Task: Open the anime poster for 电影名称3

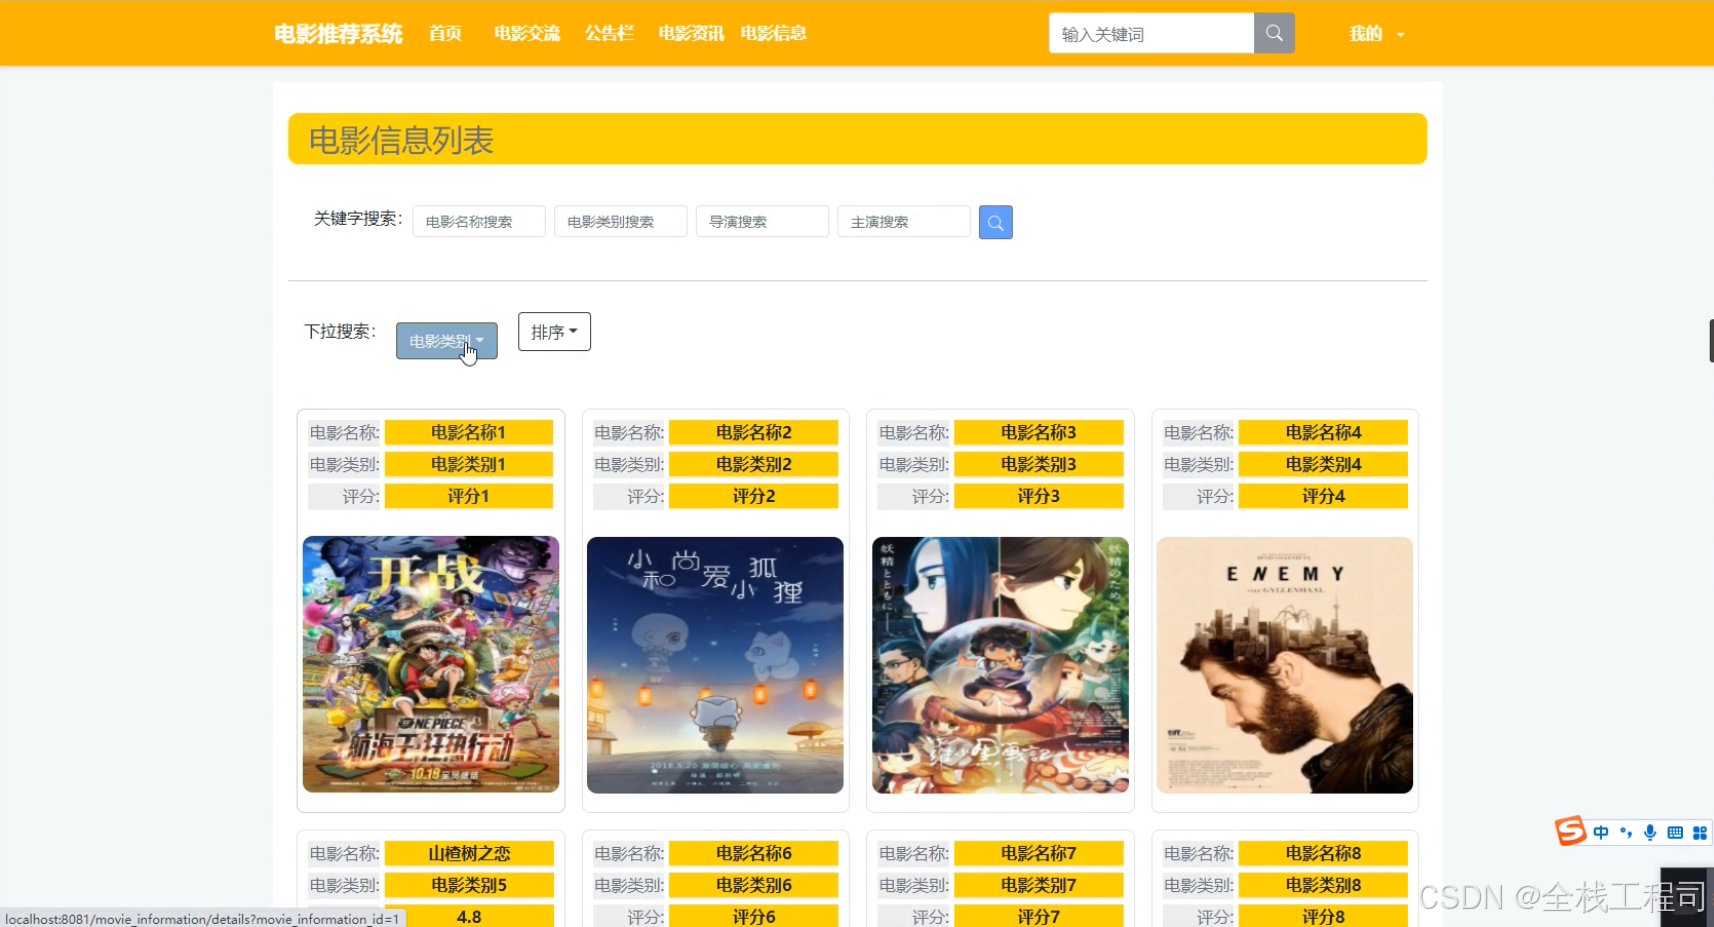Action: [x=1000, y=665]
